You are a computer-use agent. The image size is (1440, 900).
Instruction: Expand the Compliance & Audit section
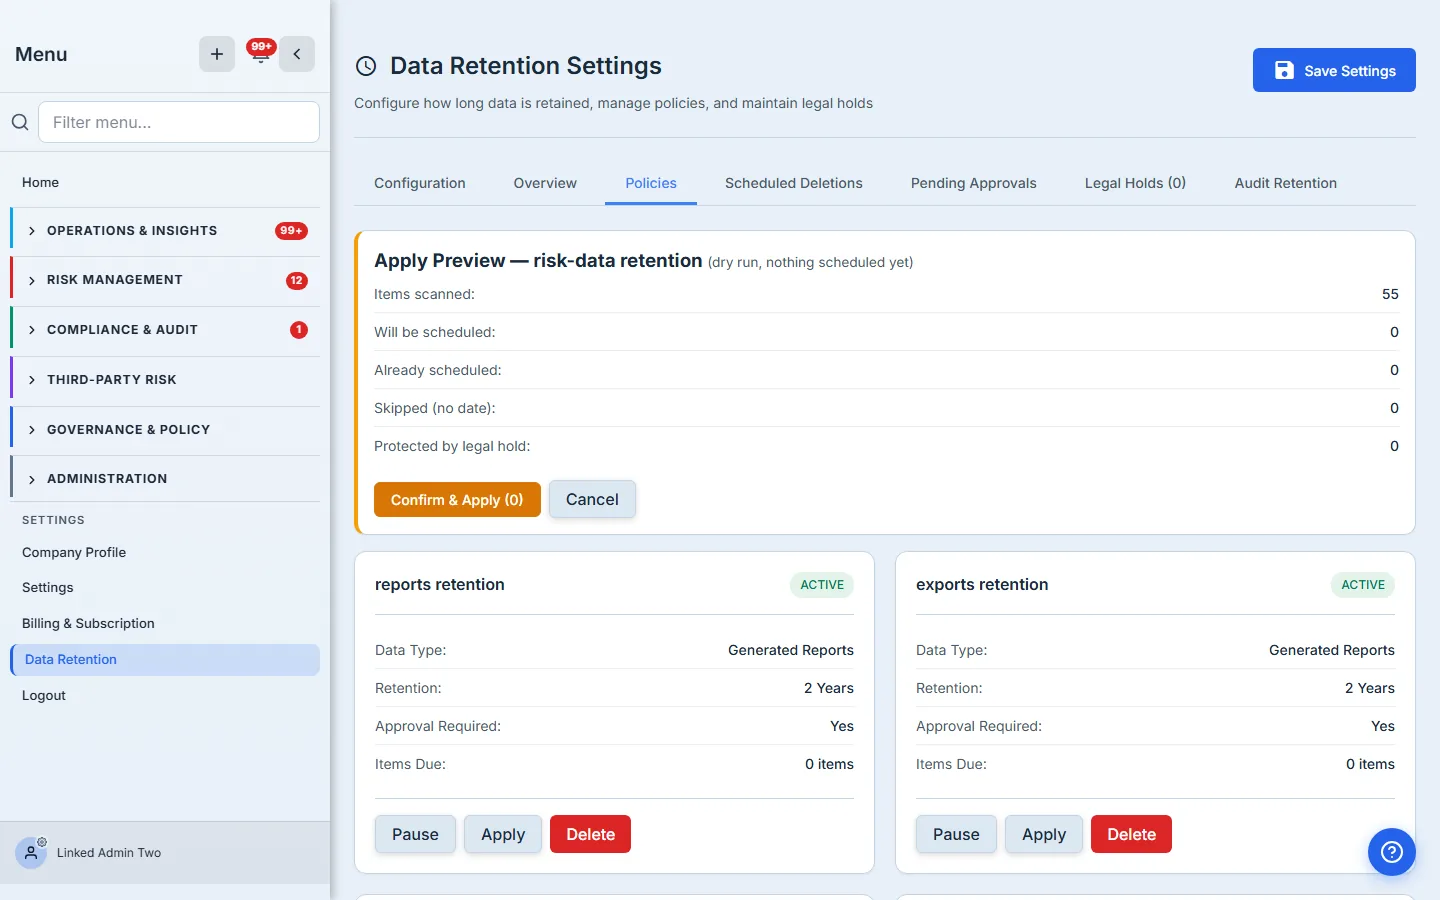pos(165,330)
